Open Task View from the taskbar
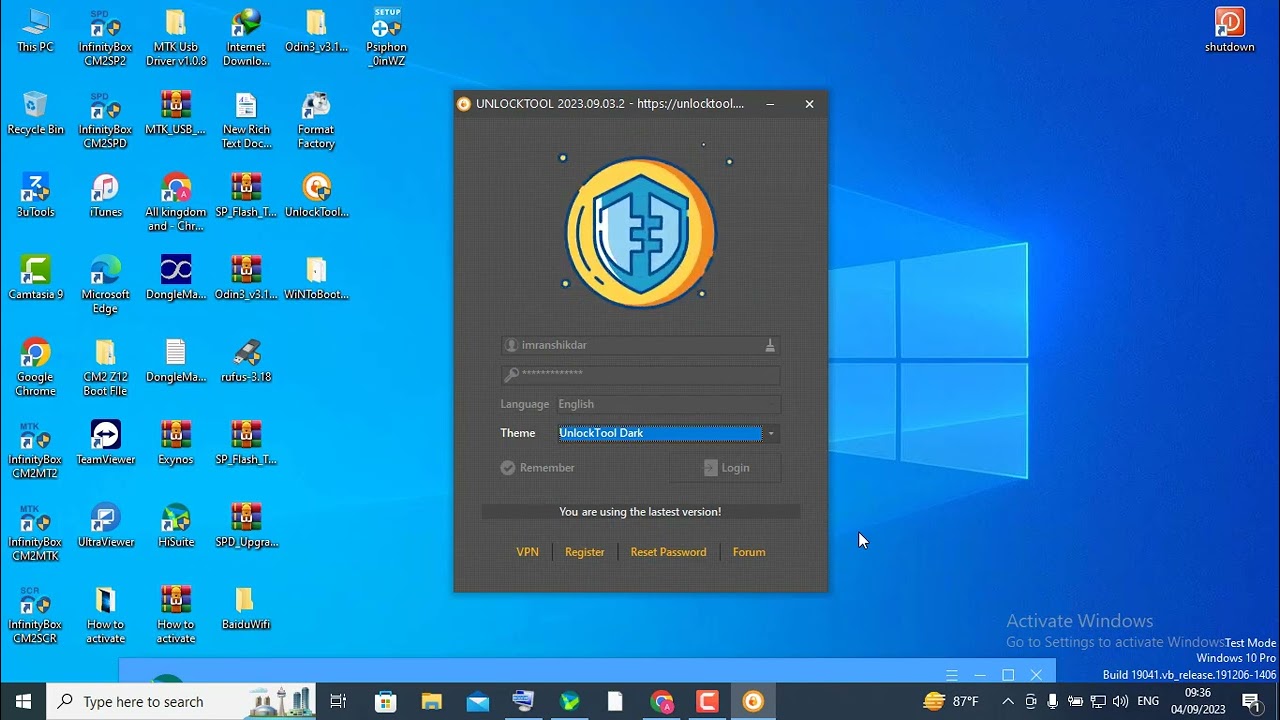The height and width of the screenshot is (720, 1280). coord(338,702)
